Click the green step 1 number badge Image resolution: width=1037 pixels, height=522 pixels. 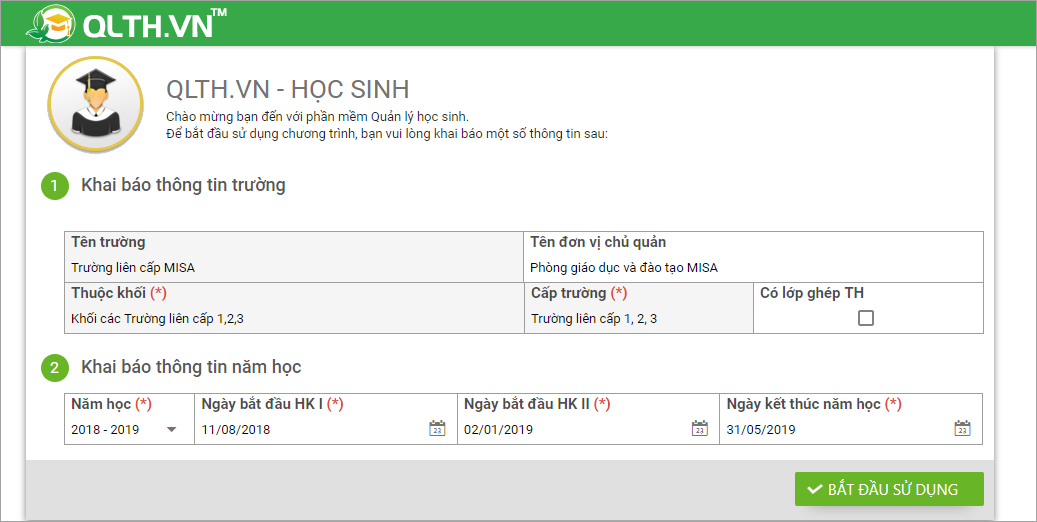click(x=54, y=186)
